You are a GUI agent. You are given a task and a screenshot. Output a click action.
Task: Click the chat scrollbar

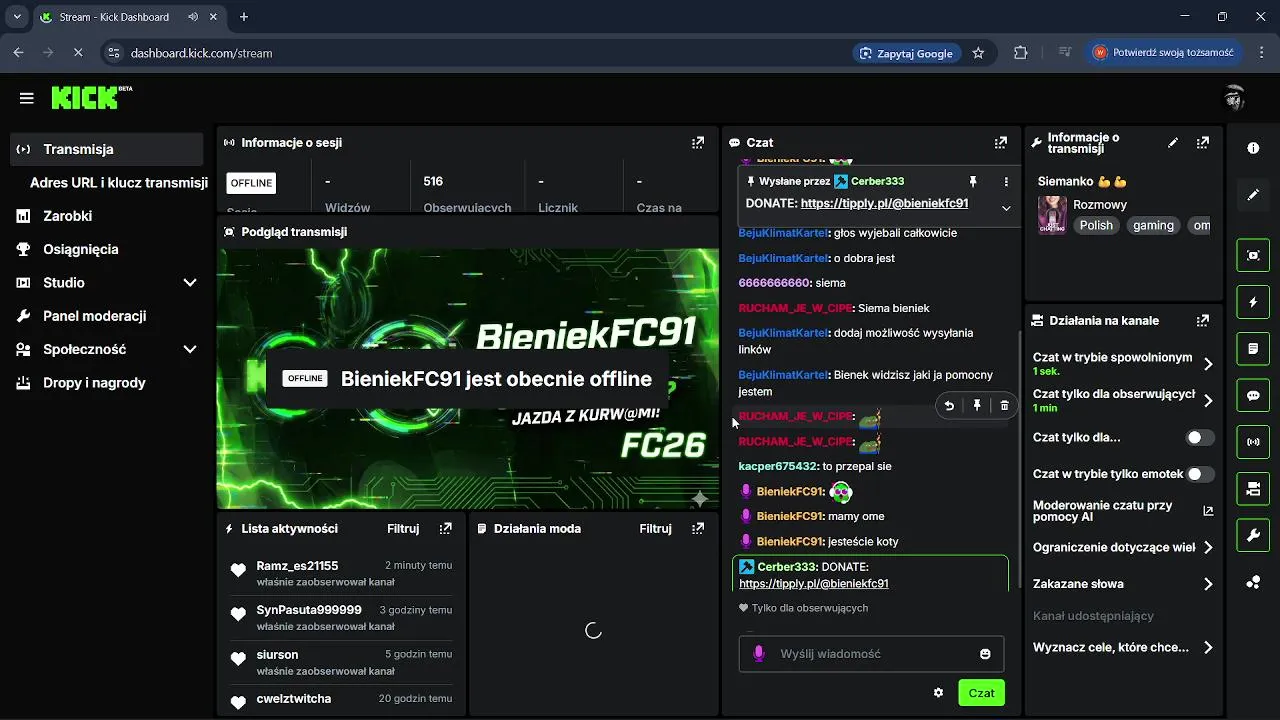(x=1018, y=460)
